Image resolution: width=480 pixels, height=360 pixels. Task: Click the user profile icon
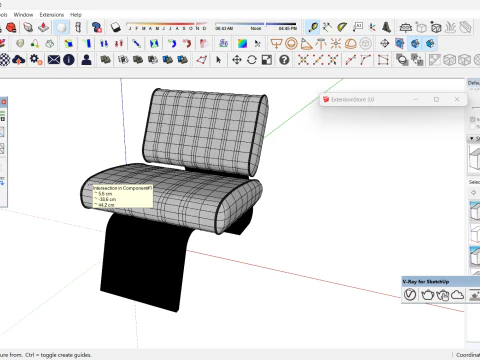[86, 60]
